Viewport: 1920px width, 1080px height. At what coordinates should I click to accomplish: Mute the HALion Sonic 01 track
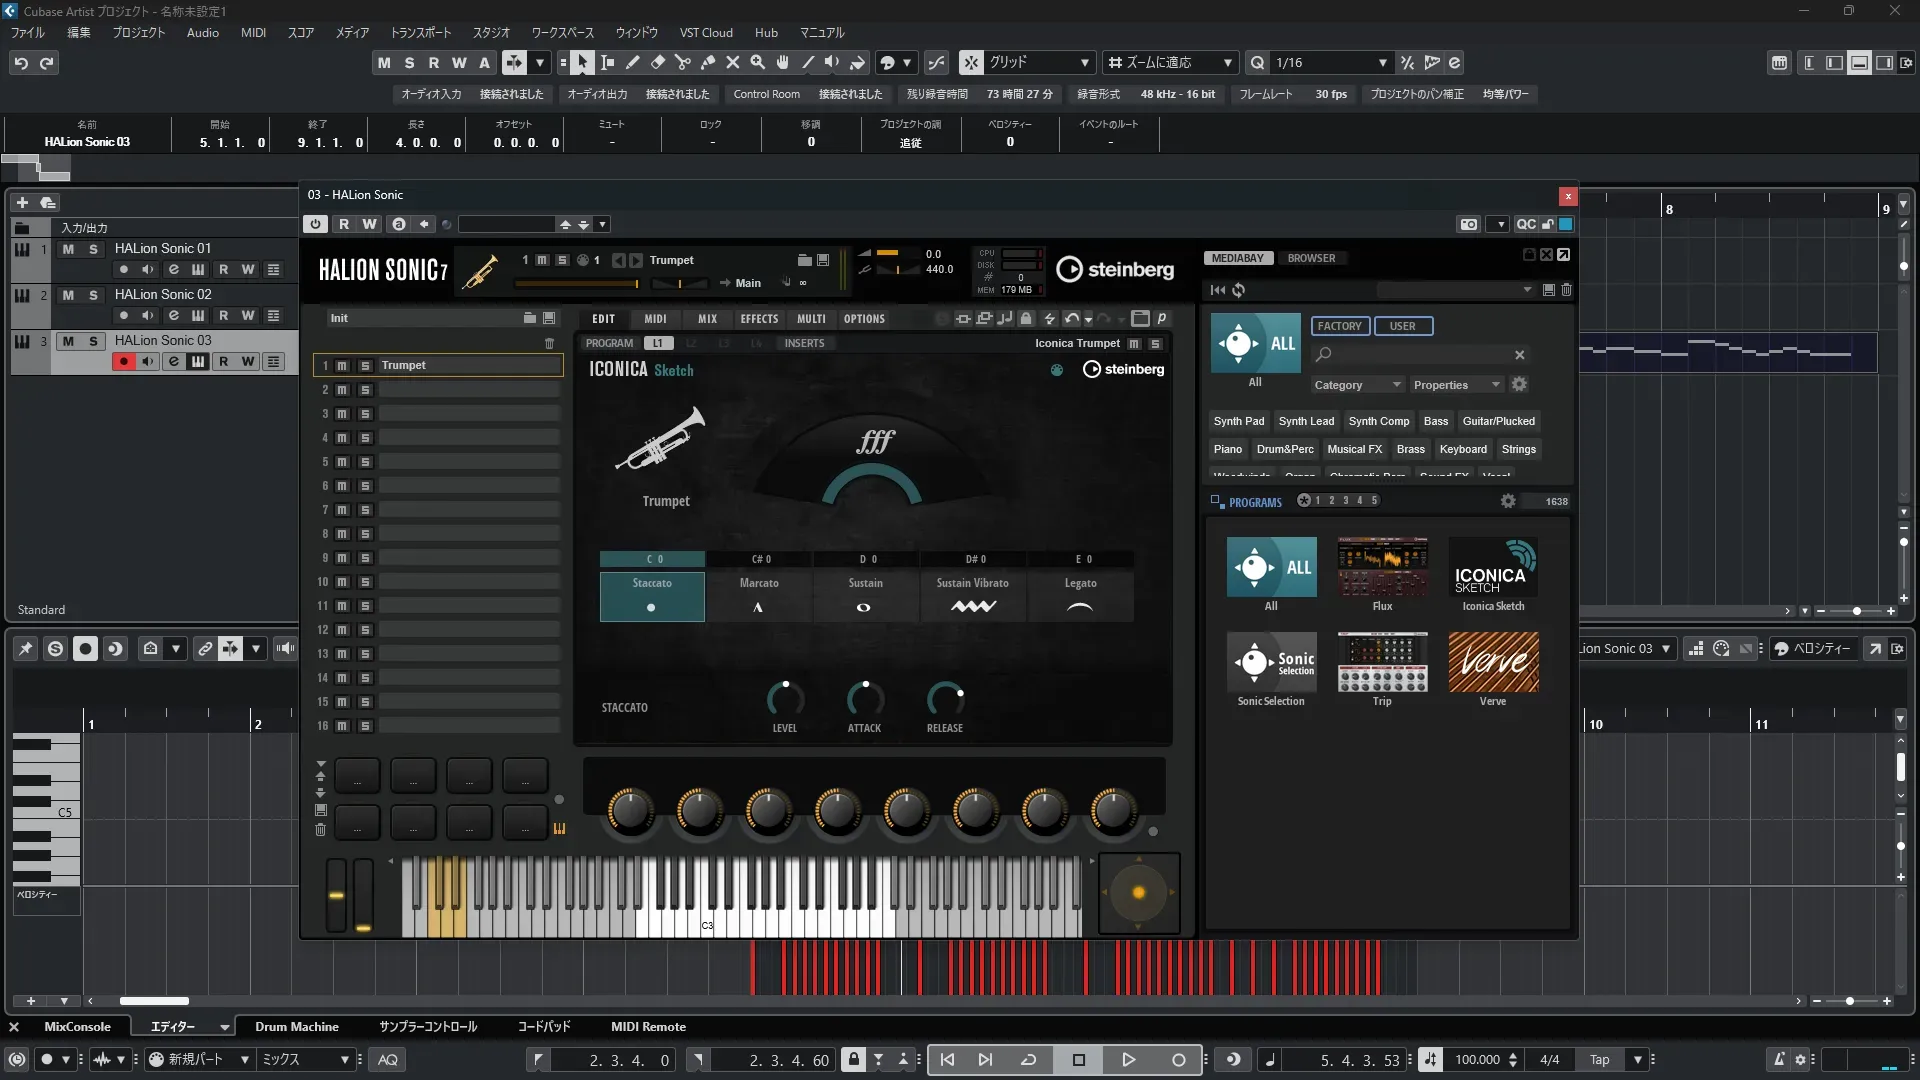point(68,249)
